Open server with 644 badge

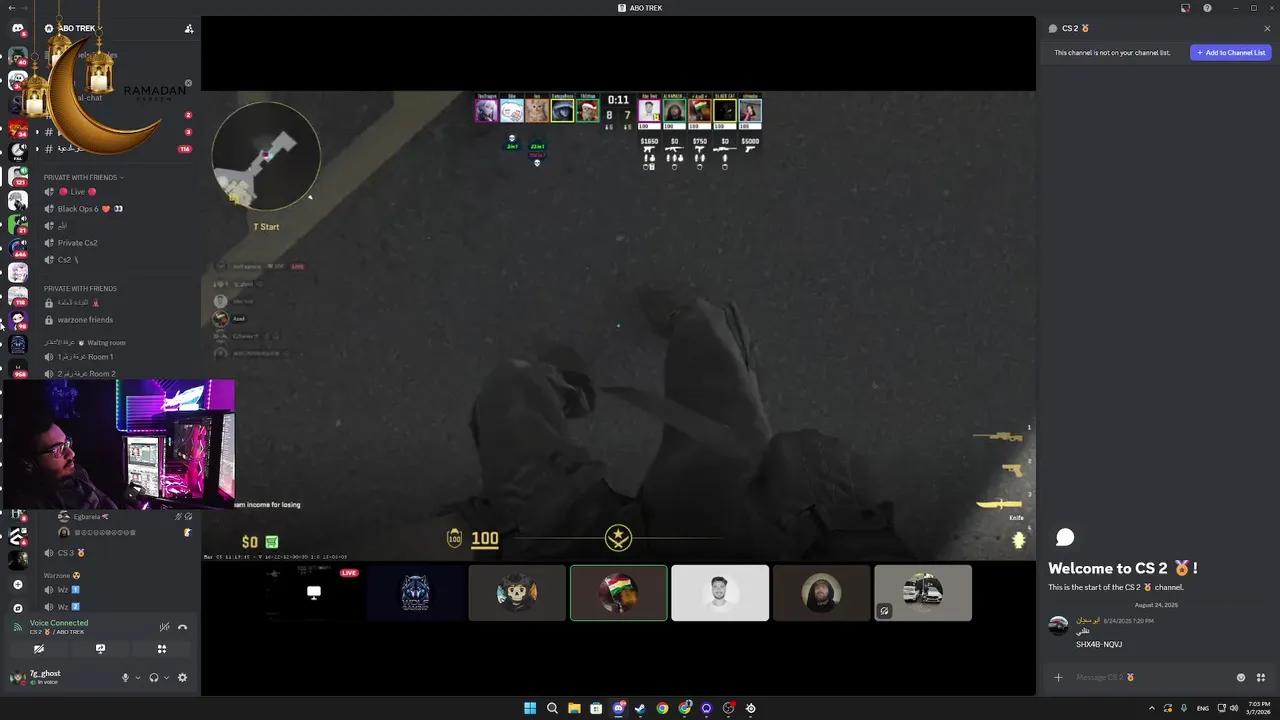tap(18, 248)
